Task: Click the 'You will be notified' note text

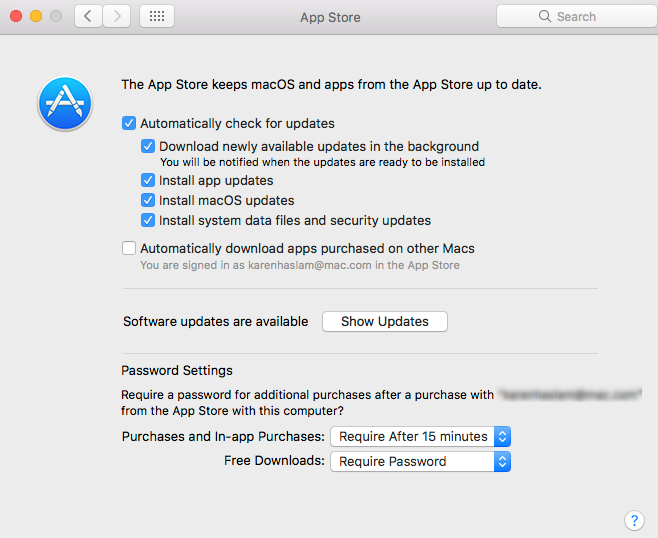Action: tap(322, 162)
